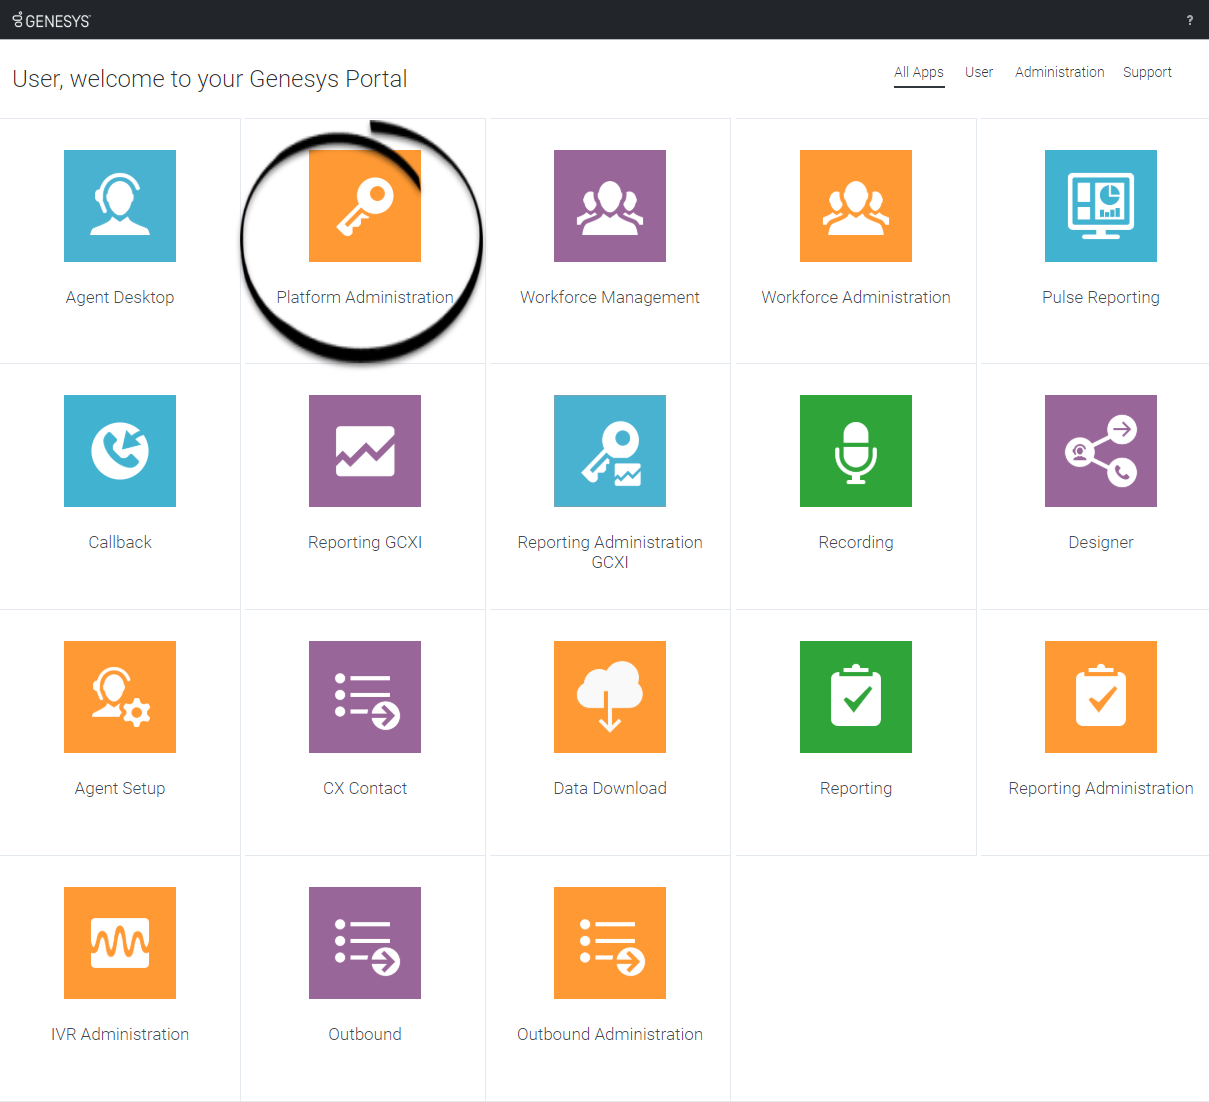1209x1102 pixels.
Task: Open orange Outbound Administration icon
Action: 610,943
